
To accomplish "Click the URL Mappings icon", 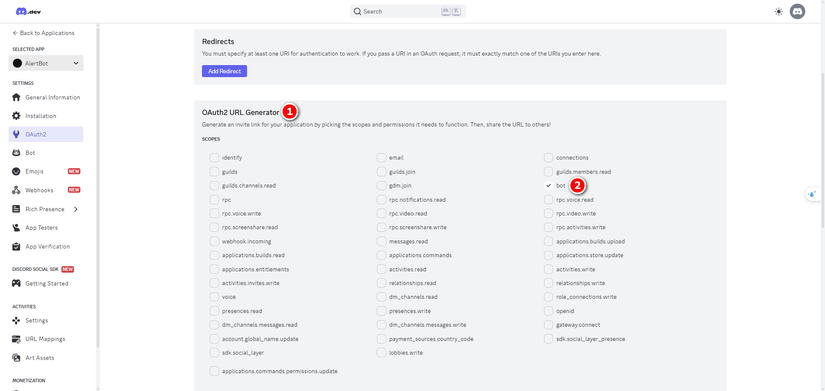I will [16, 339].
